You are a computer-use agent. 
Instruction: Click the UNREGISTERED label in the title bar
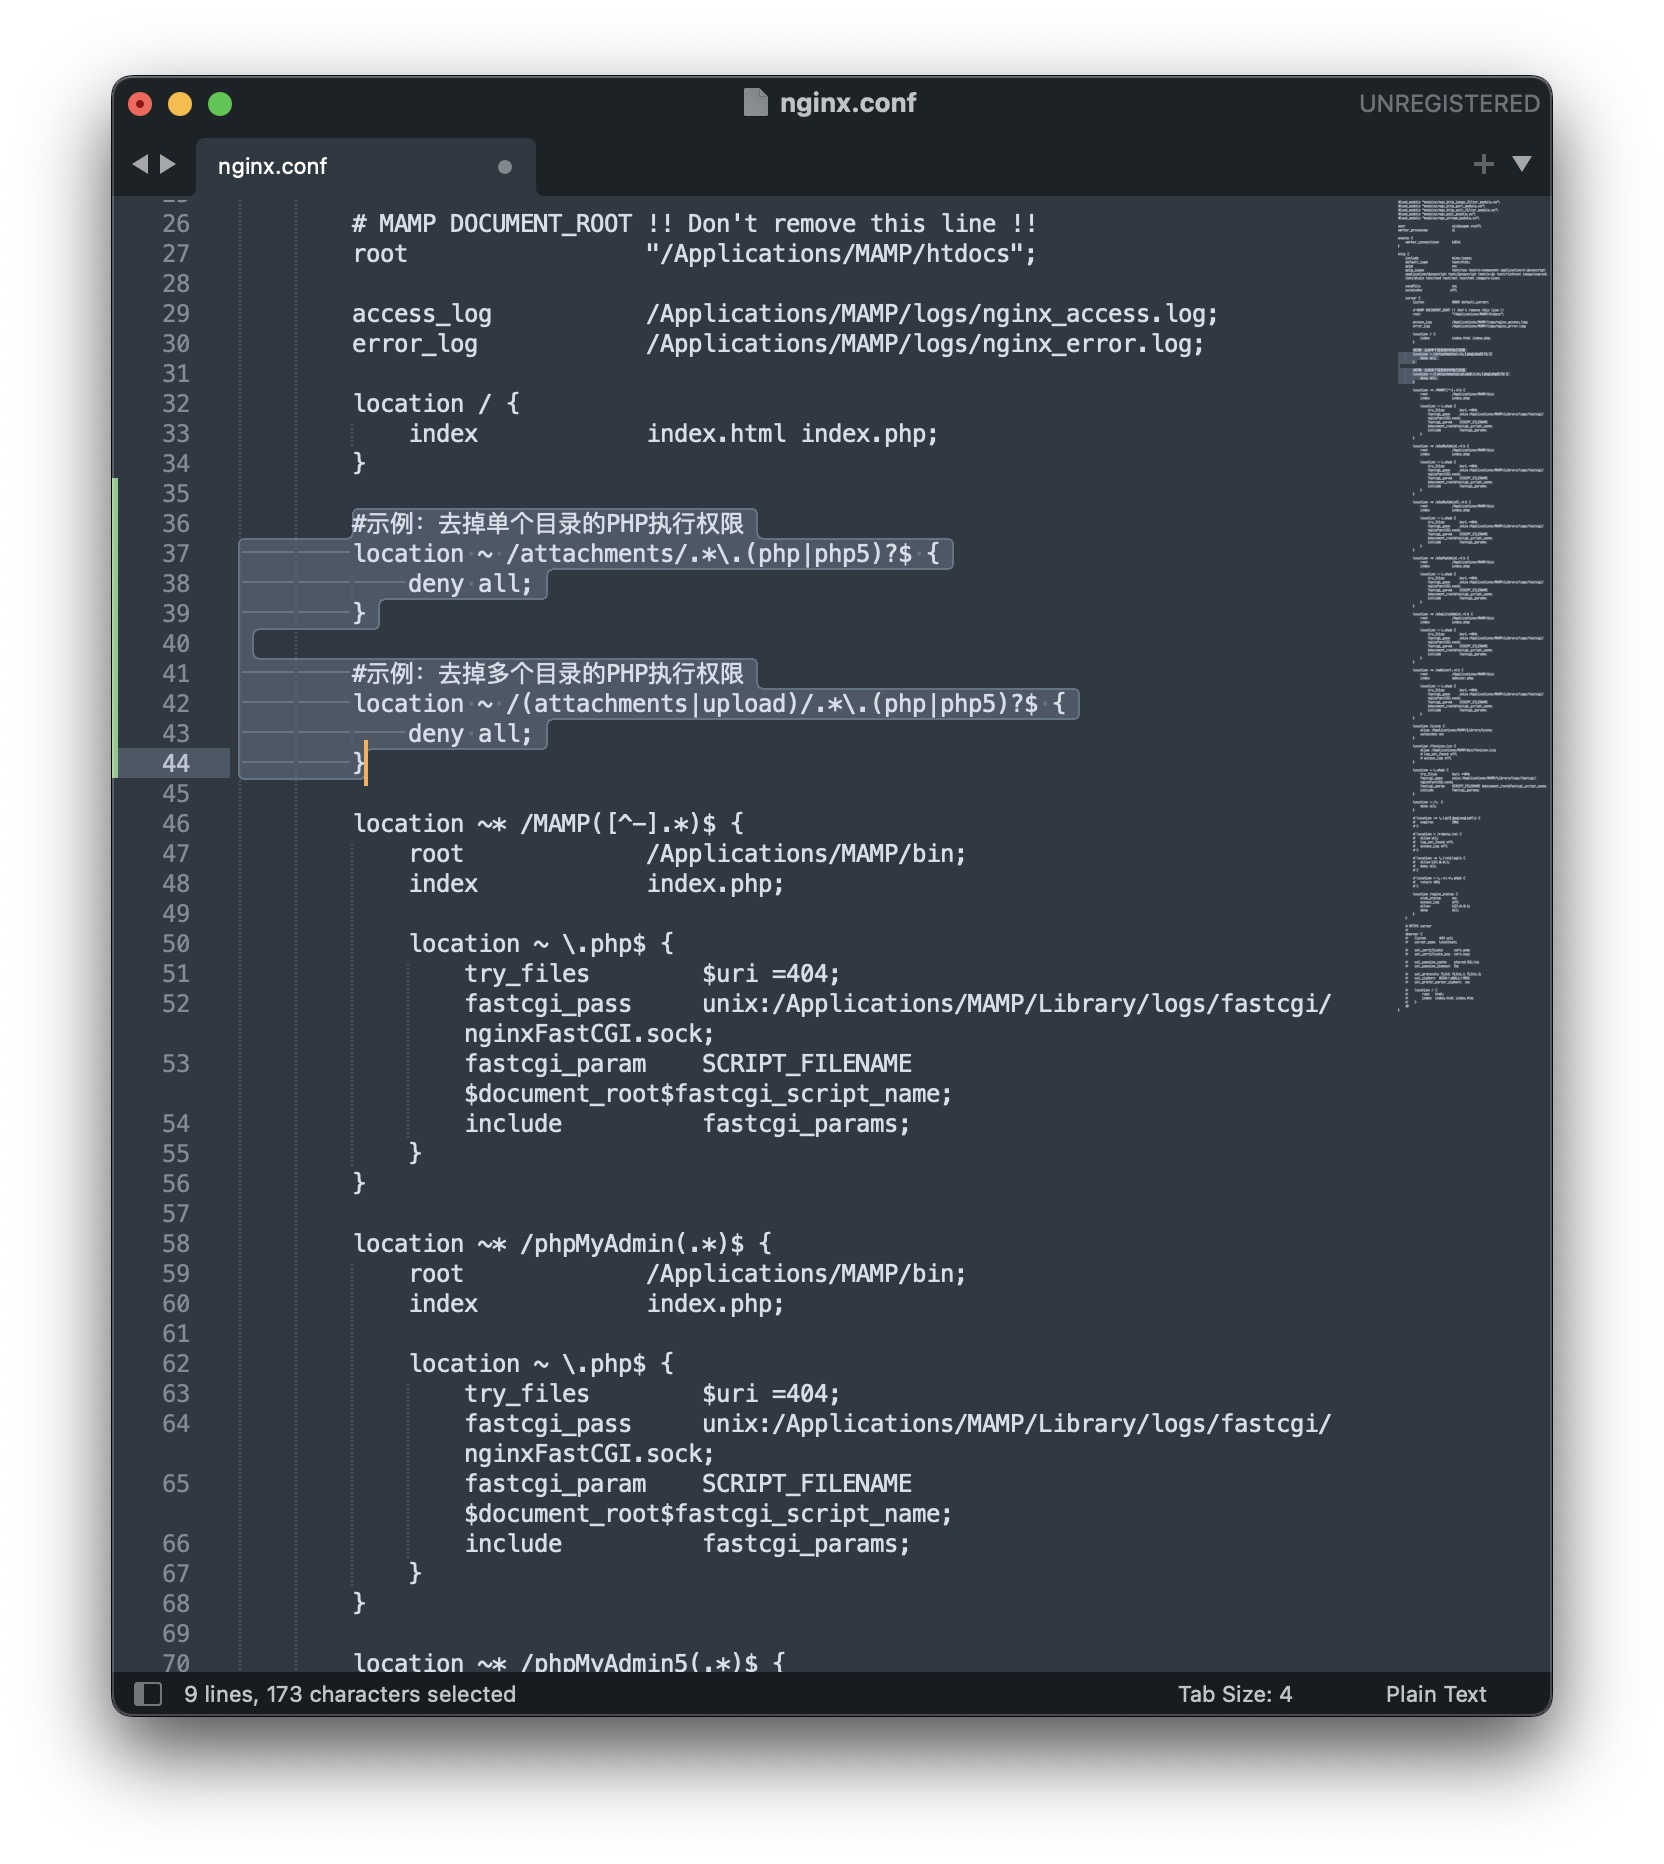pos(1449,104)
